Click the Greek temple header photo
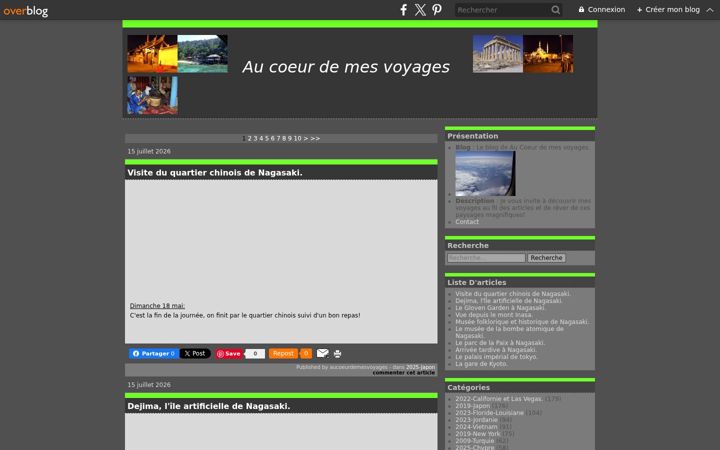This screenshot has height=450, width=720. pyautogui.click(x=498, y=54)
